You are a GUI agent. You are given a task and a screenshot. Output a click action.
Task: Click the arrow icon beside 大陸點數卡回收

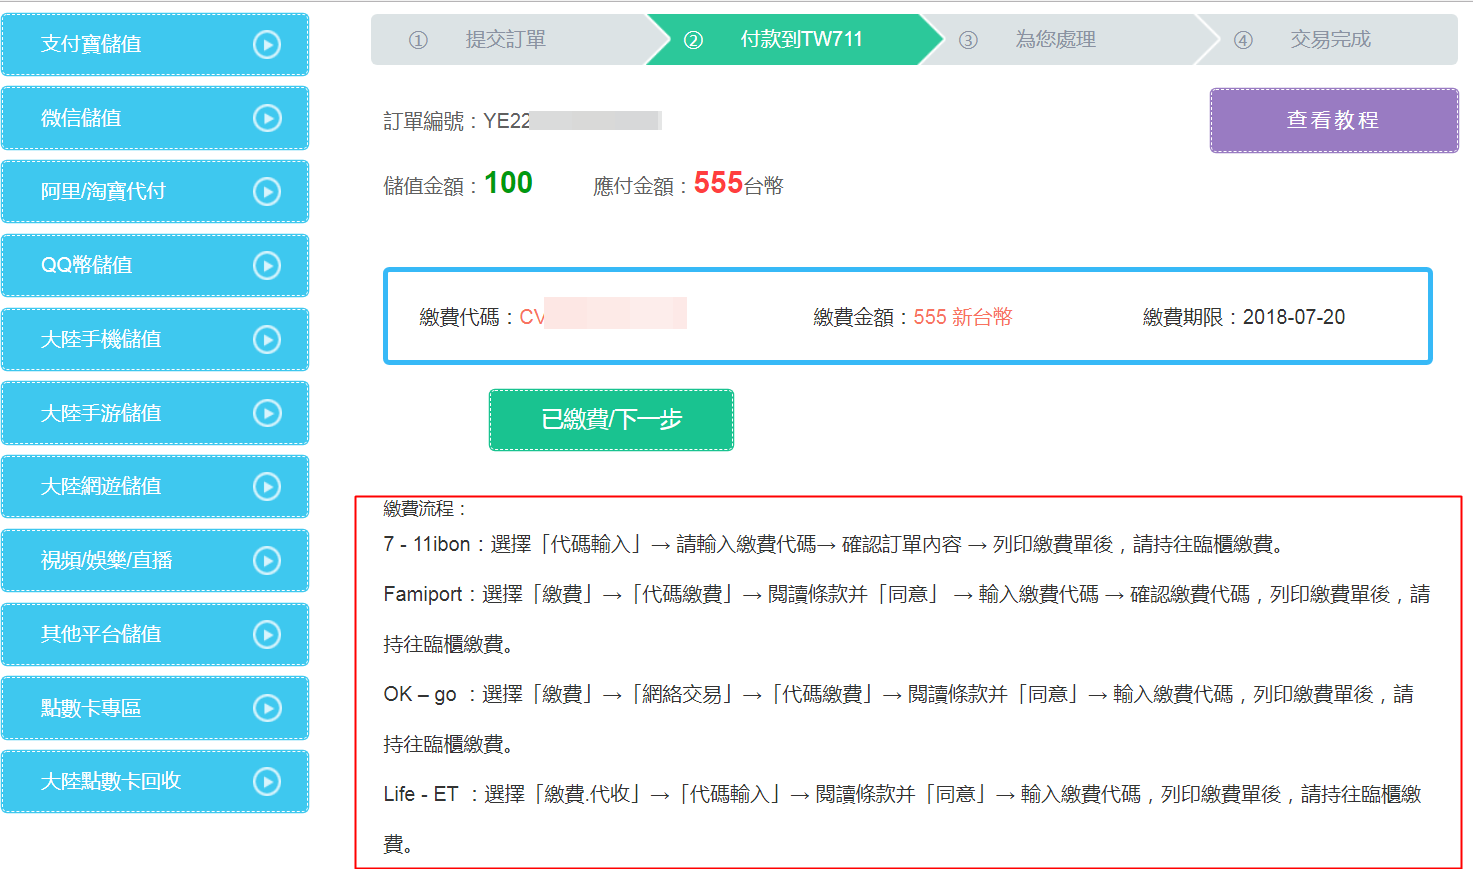[267, 781]
